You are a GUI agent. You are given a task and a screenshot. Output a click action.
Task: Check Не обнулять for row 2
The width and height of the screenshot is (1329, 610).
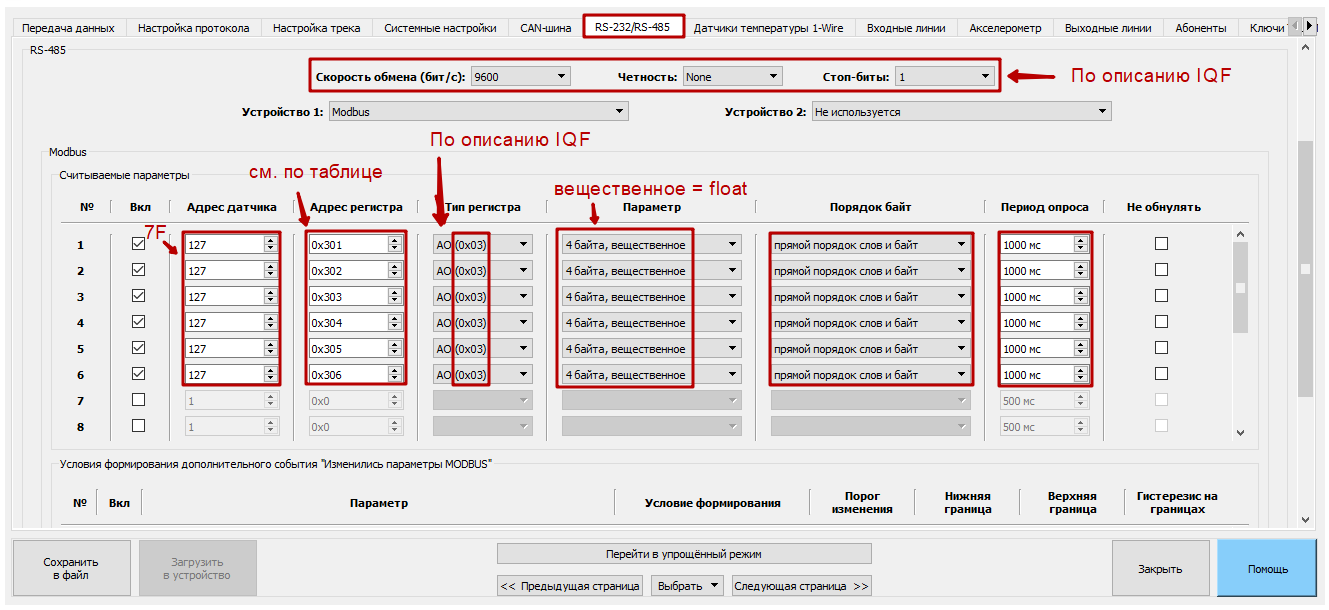tap(1161, 270)
